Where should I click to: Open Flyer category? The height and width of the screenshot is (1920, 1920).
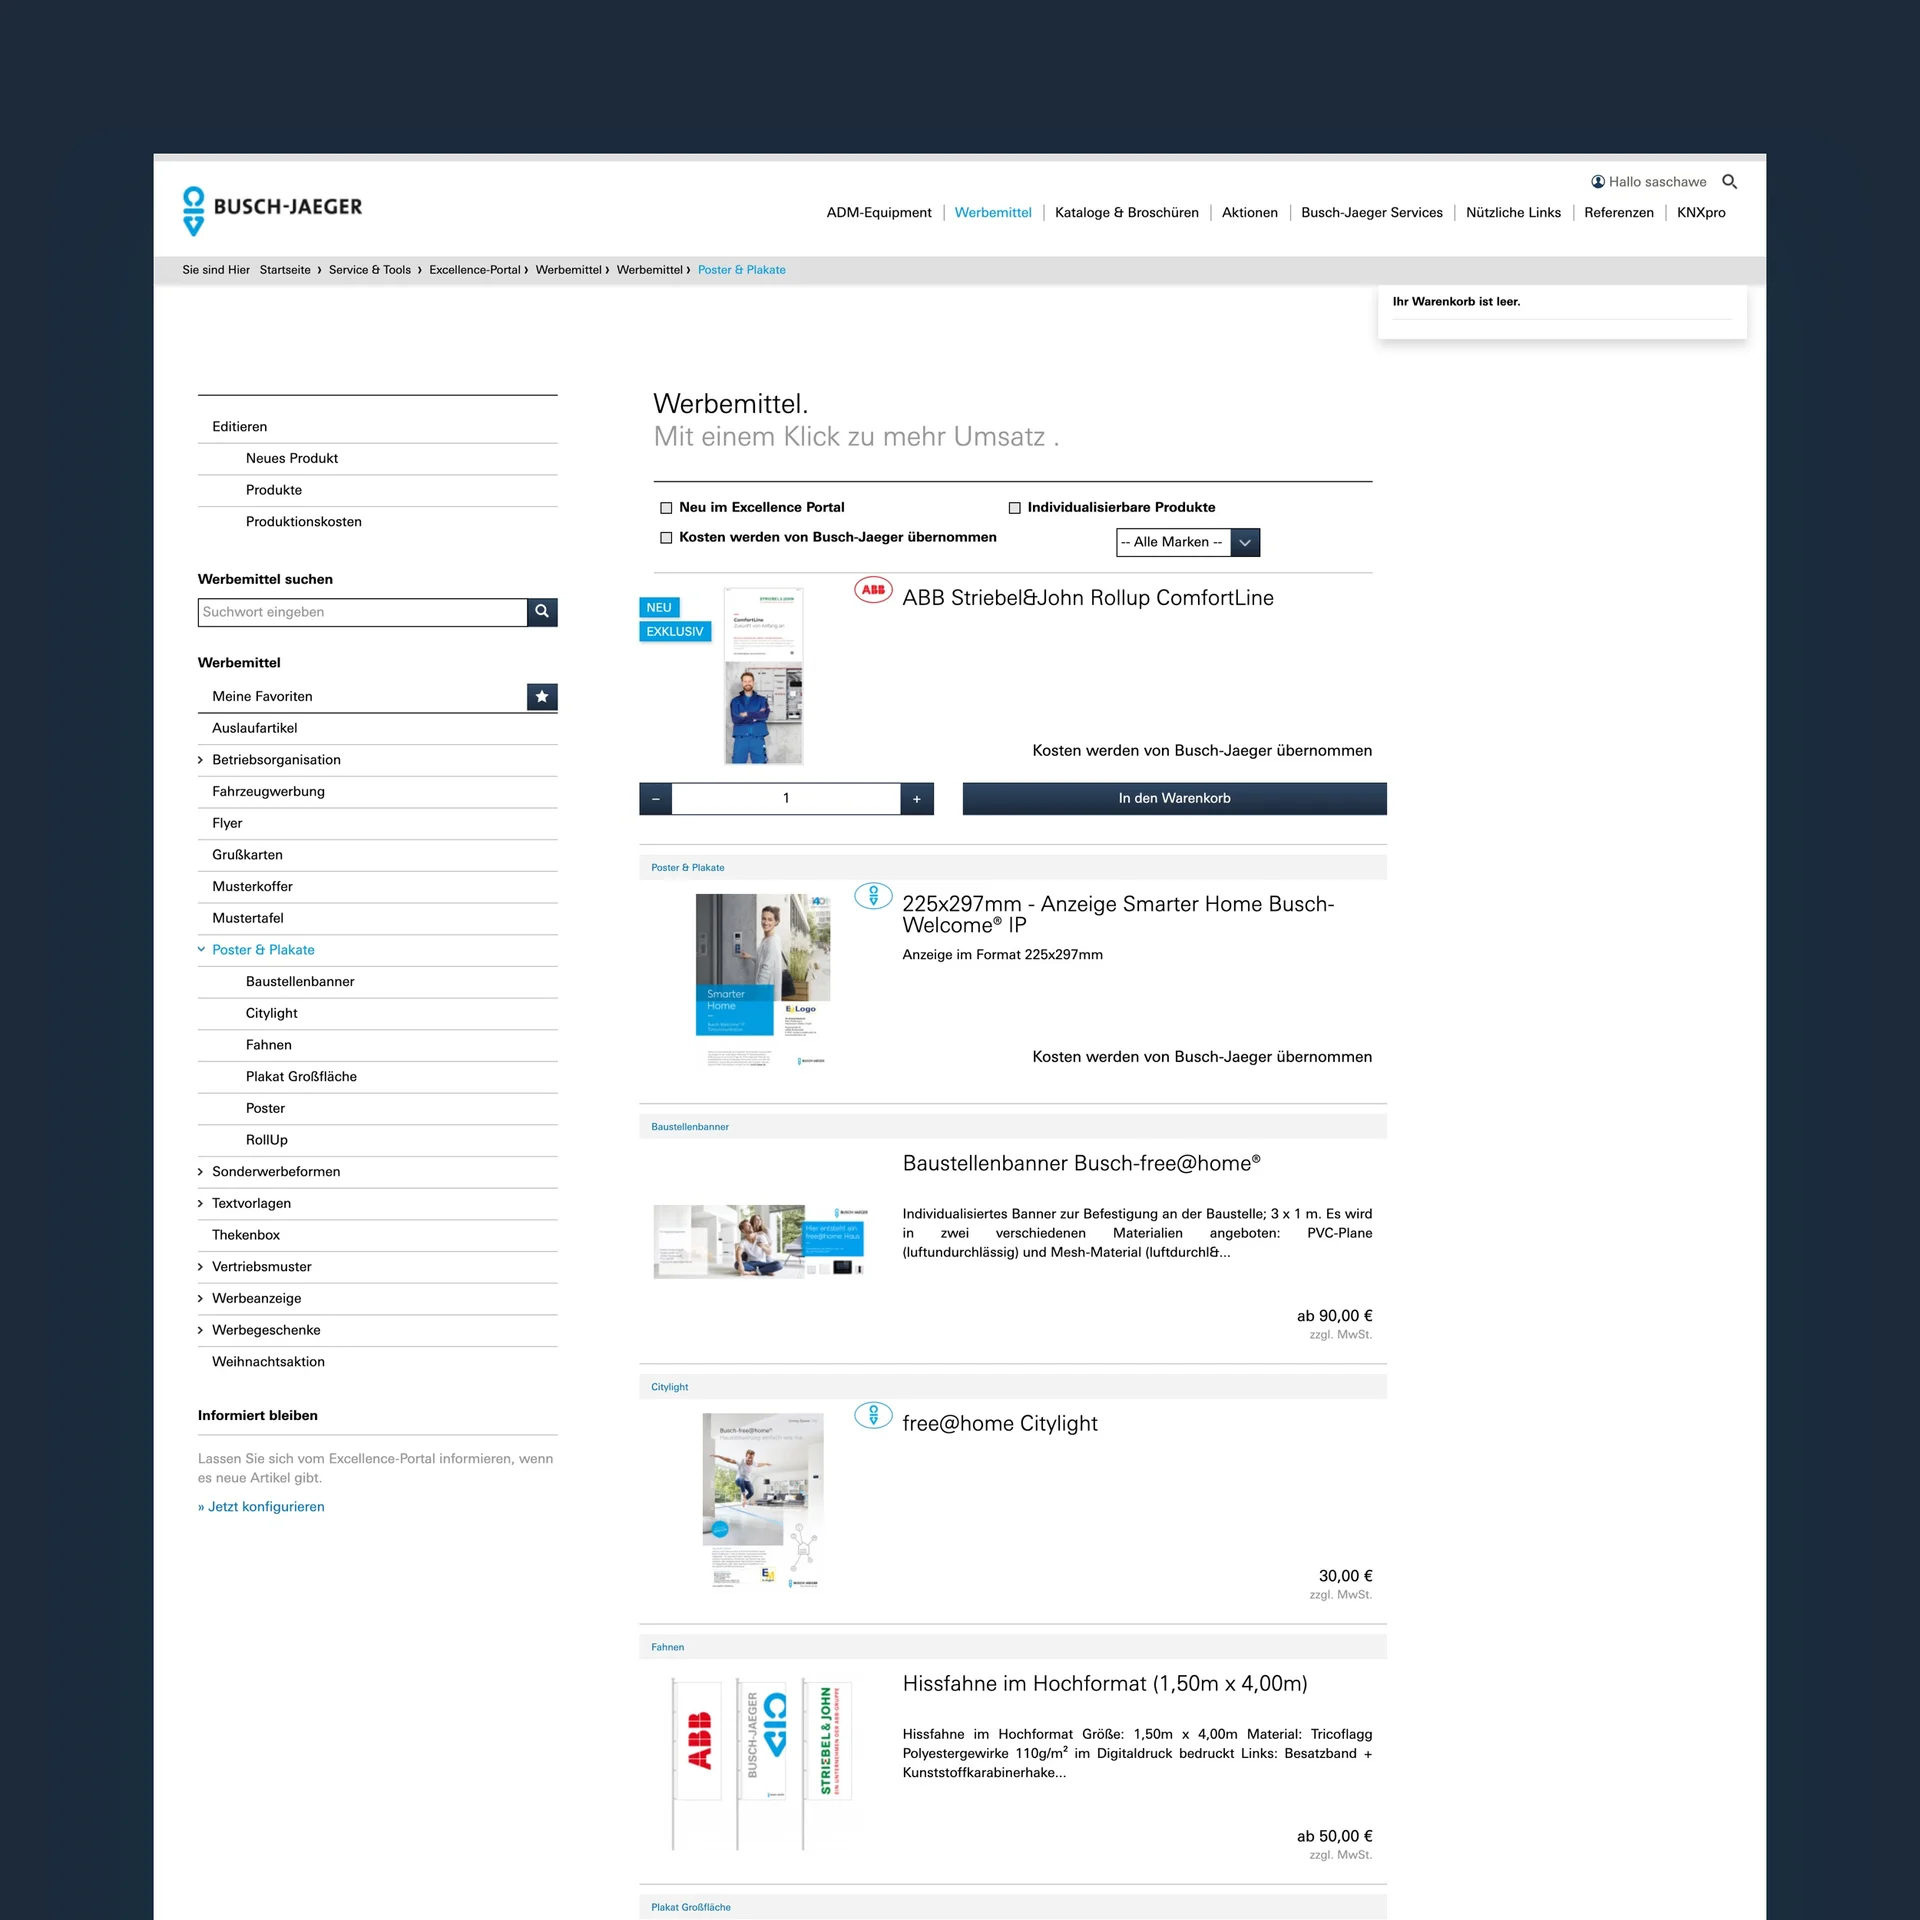[227, 824]
